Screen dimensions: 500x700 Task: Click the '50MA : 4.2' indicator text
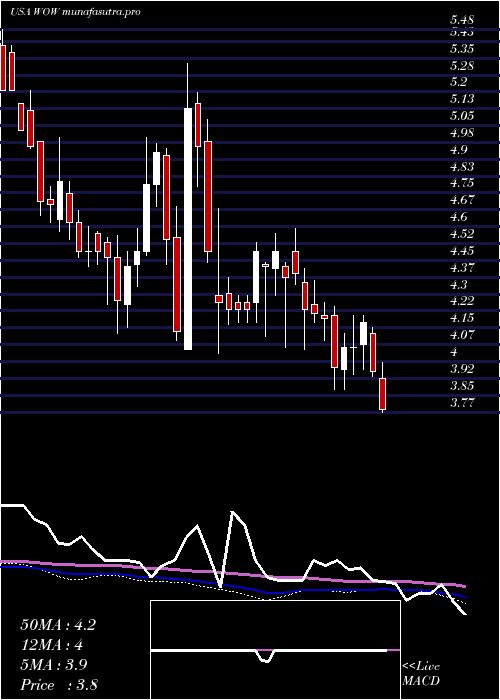tap(58, 625)
